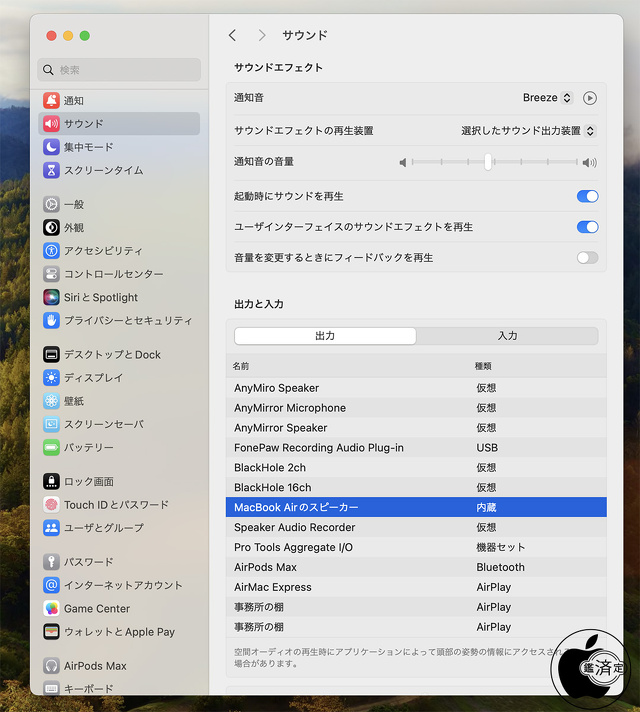Image resolution: width=640 pixels, height=712 pixels.
Task: Open the ウォレットと Apple Pay icon
Action: pos(51,632)
